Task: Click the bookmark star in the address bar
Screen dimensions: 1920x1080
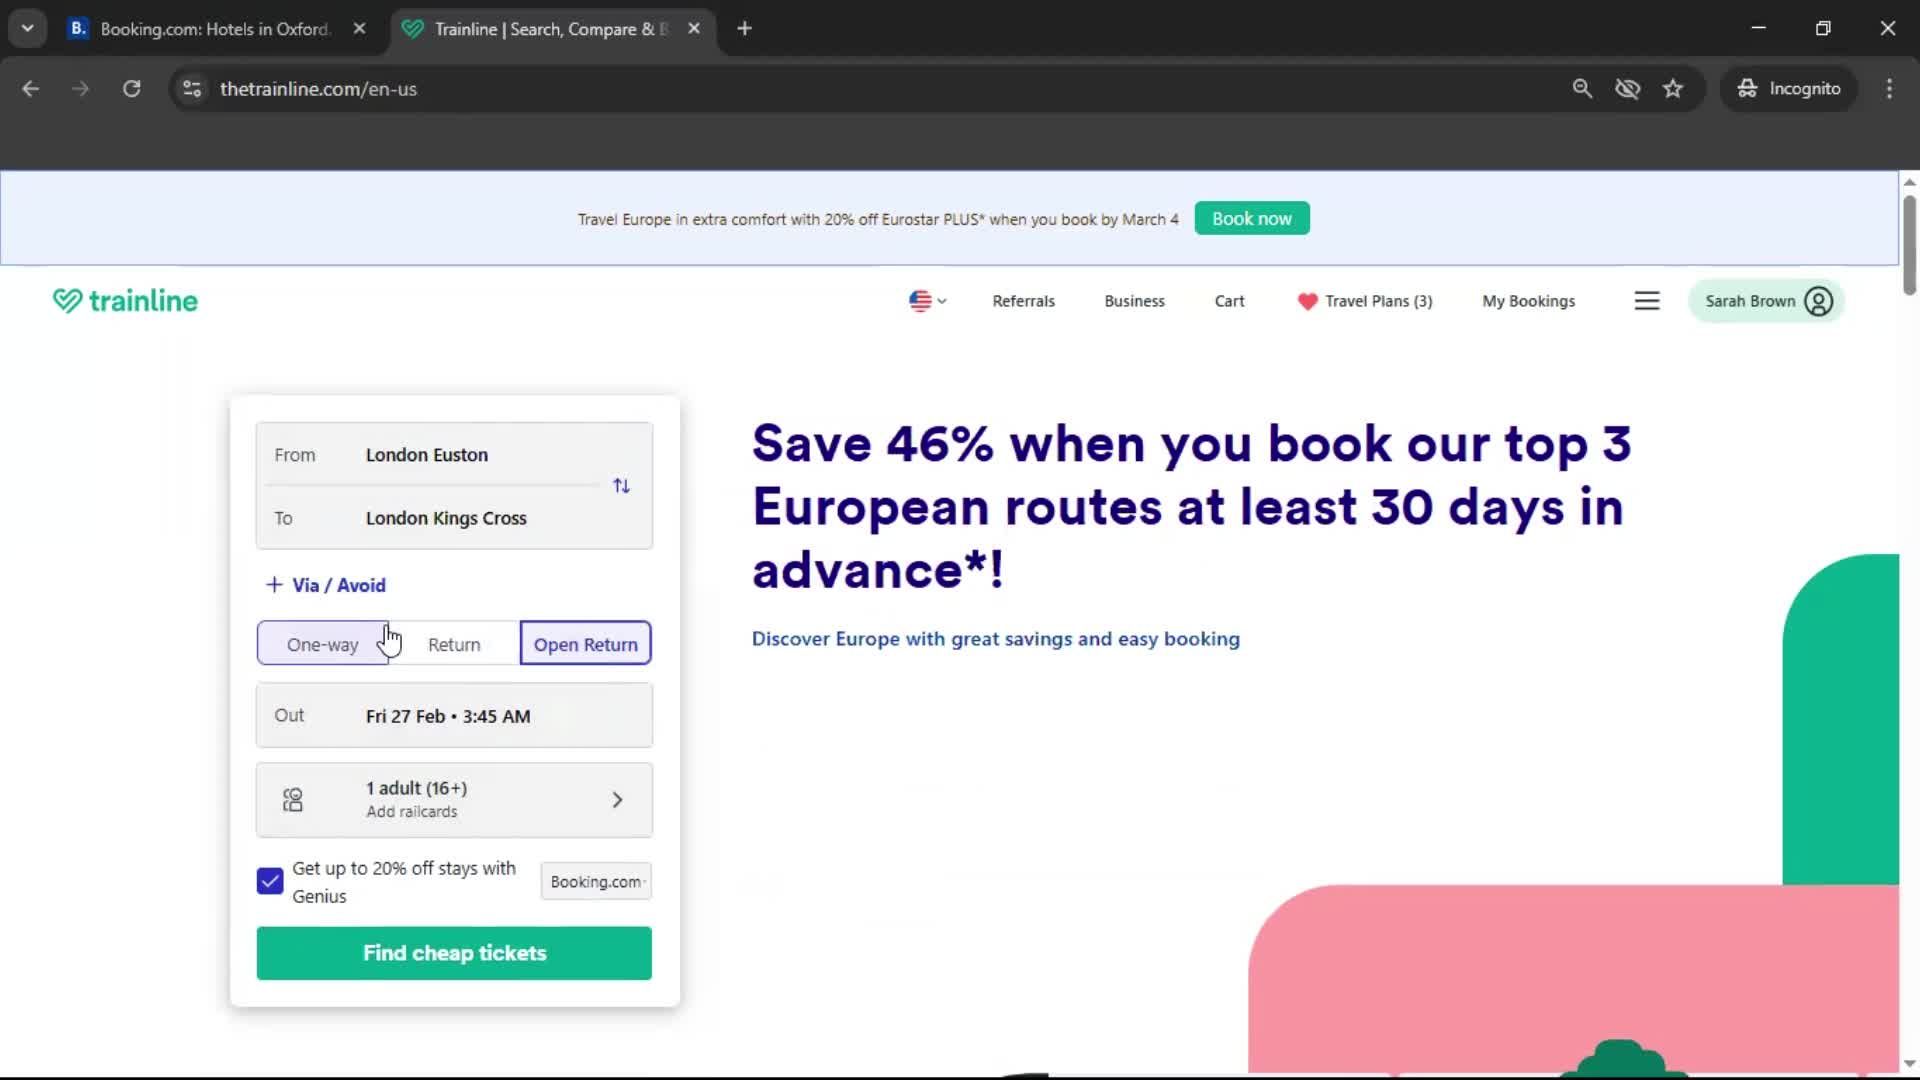Action: pos(1673,88)
